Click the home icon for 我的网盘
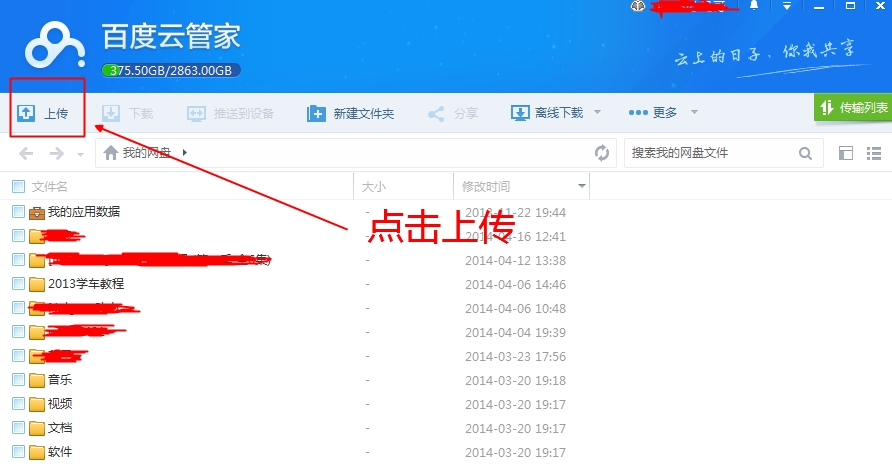 pyautogui.click(x=111, y=152)
